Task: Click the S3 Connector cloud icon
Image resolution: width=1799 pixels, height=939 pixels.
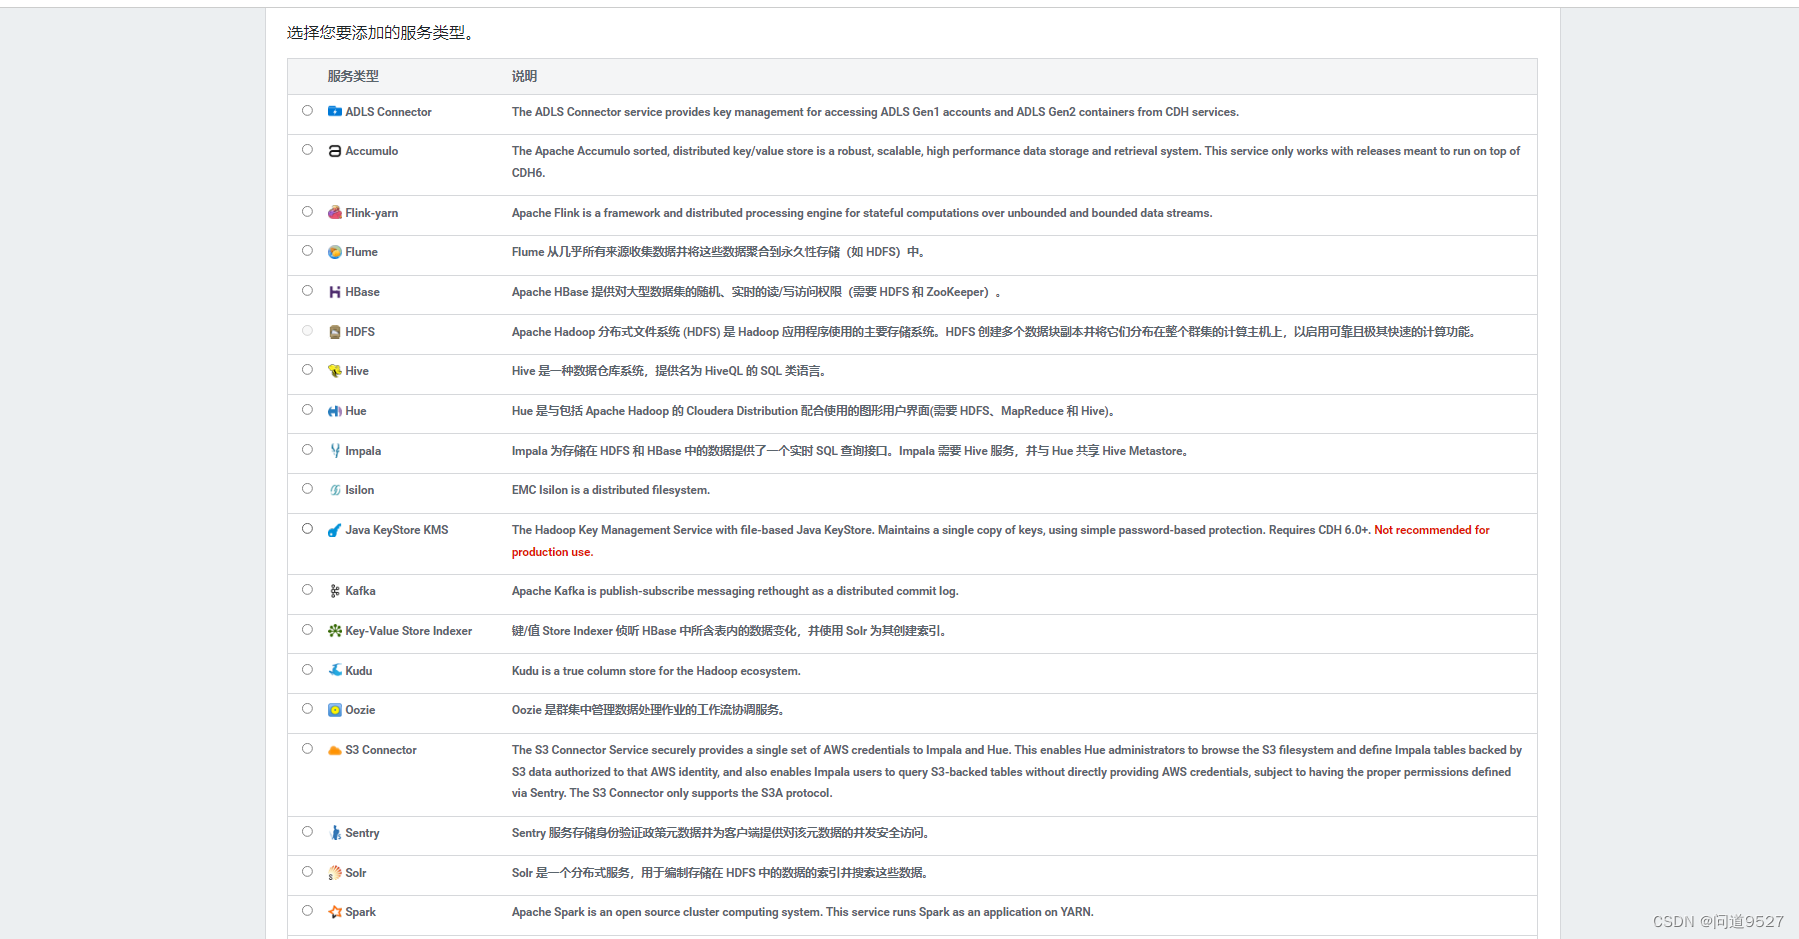Action: click(335, 750)
